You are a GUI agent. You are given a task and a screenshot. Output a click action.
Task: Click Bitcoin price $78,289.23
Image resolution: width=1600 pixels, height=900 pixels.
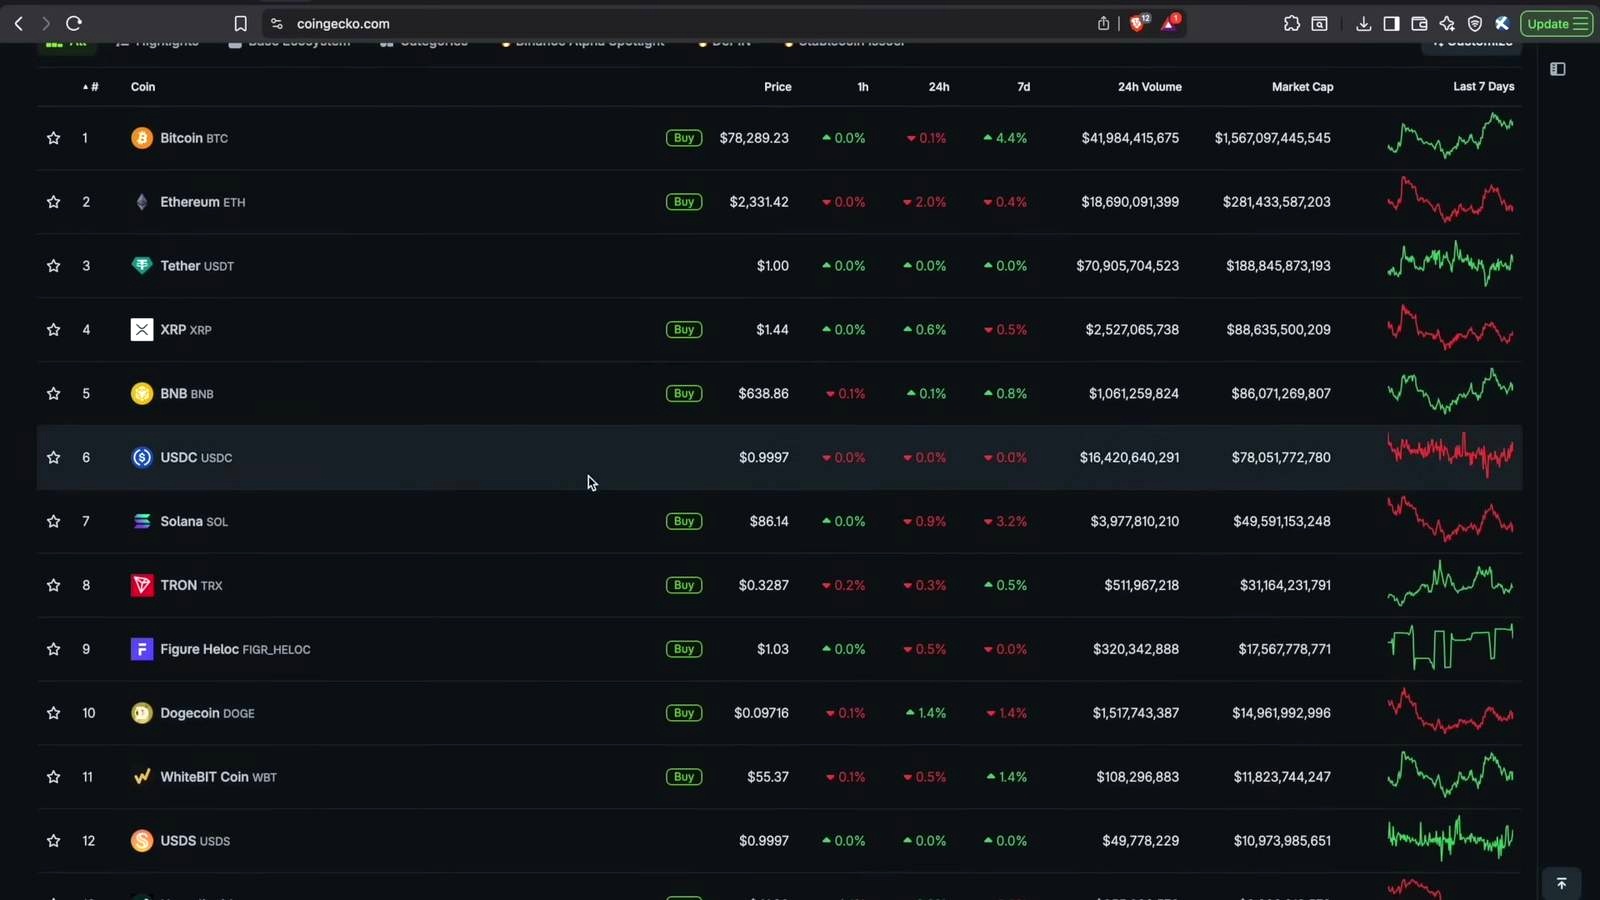coord(754,138)
